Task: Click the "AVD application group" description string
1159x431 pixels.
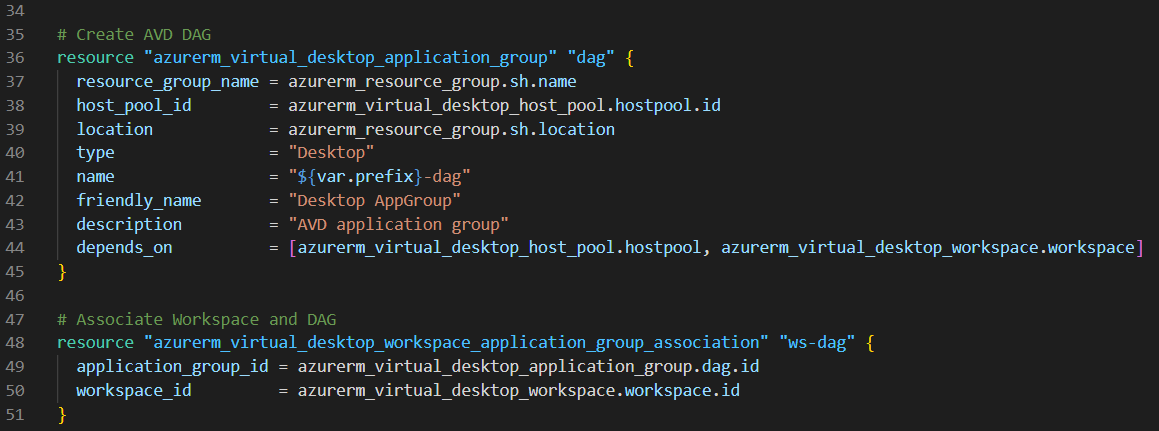Action: click(x=399, y=224)
